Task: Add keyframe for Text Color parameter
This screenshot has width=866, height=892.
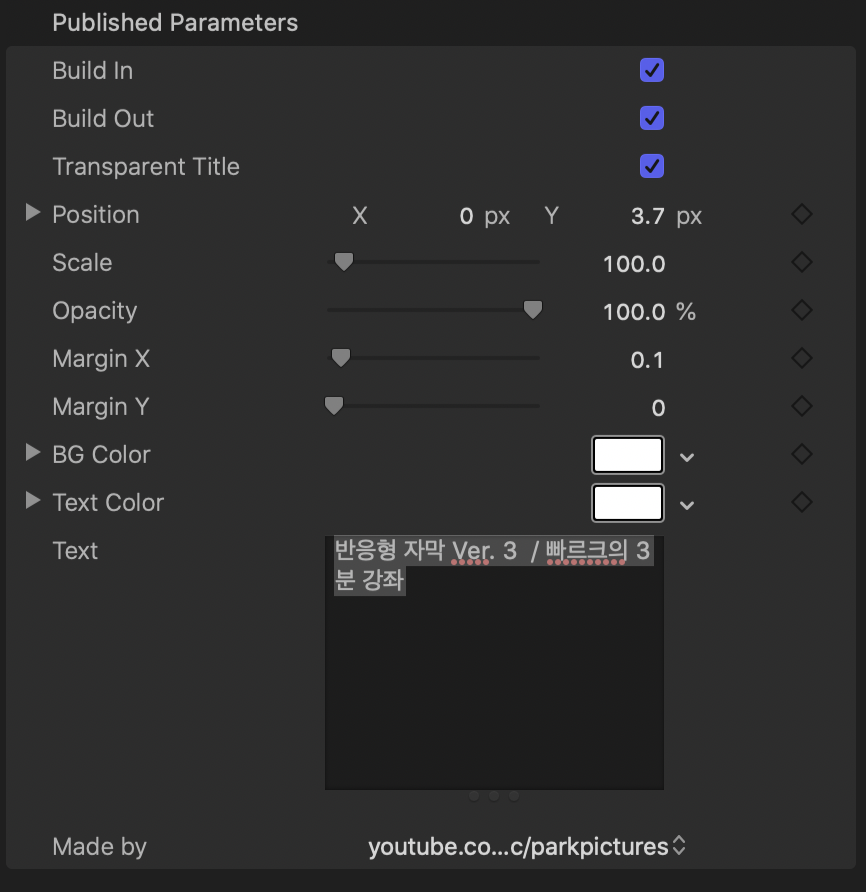Action: pos(802,502)
